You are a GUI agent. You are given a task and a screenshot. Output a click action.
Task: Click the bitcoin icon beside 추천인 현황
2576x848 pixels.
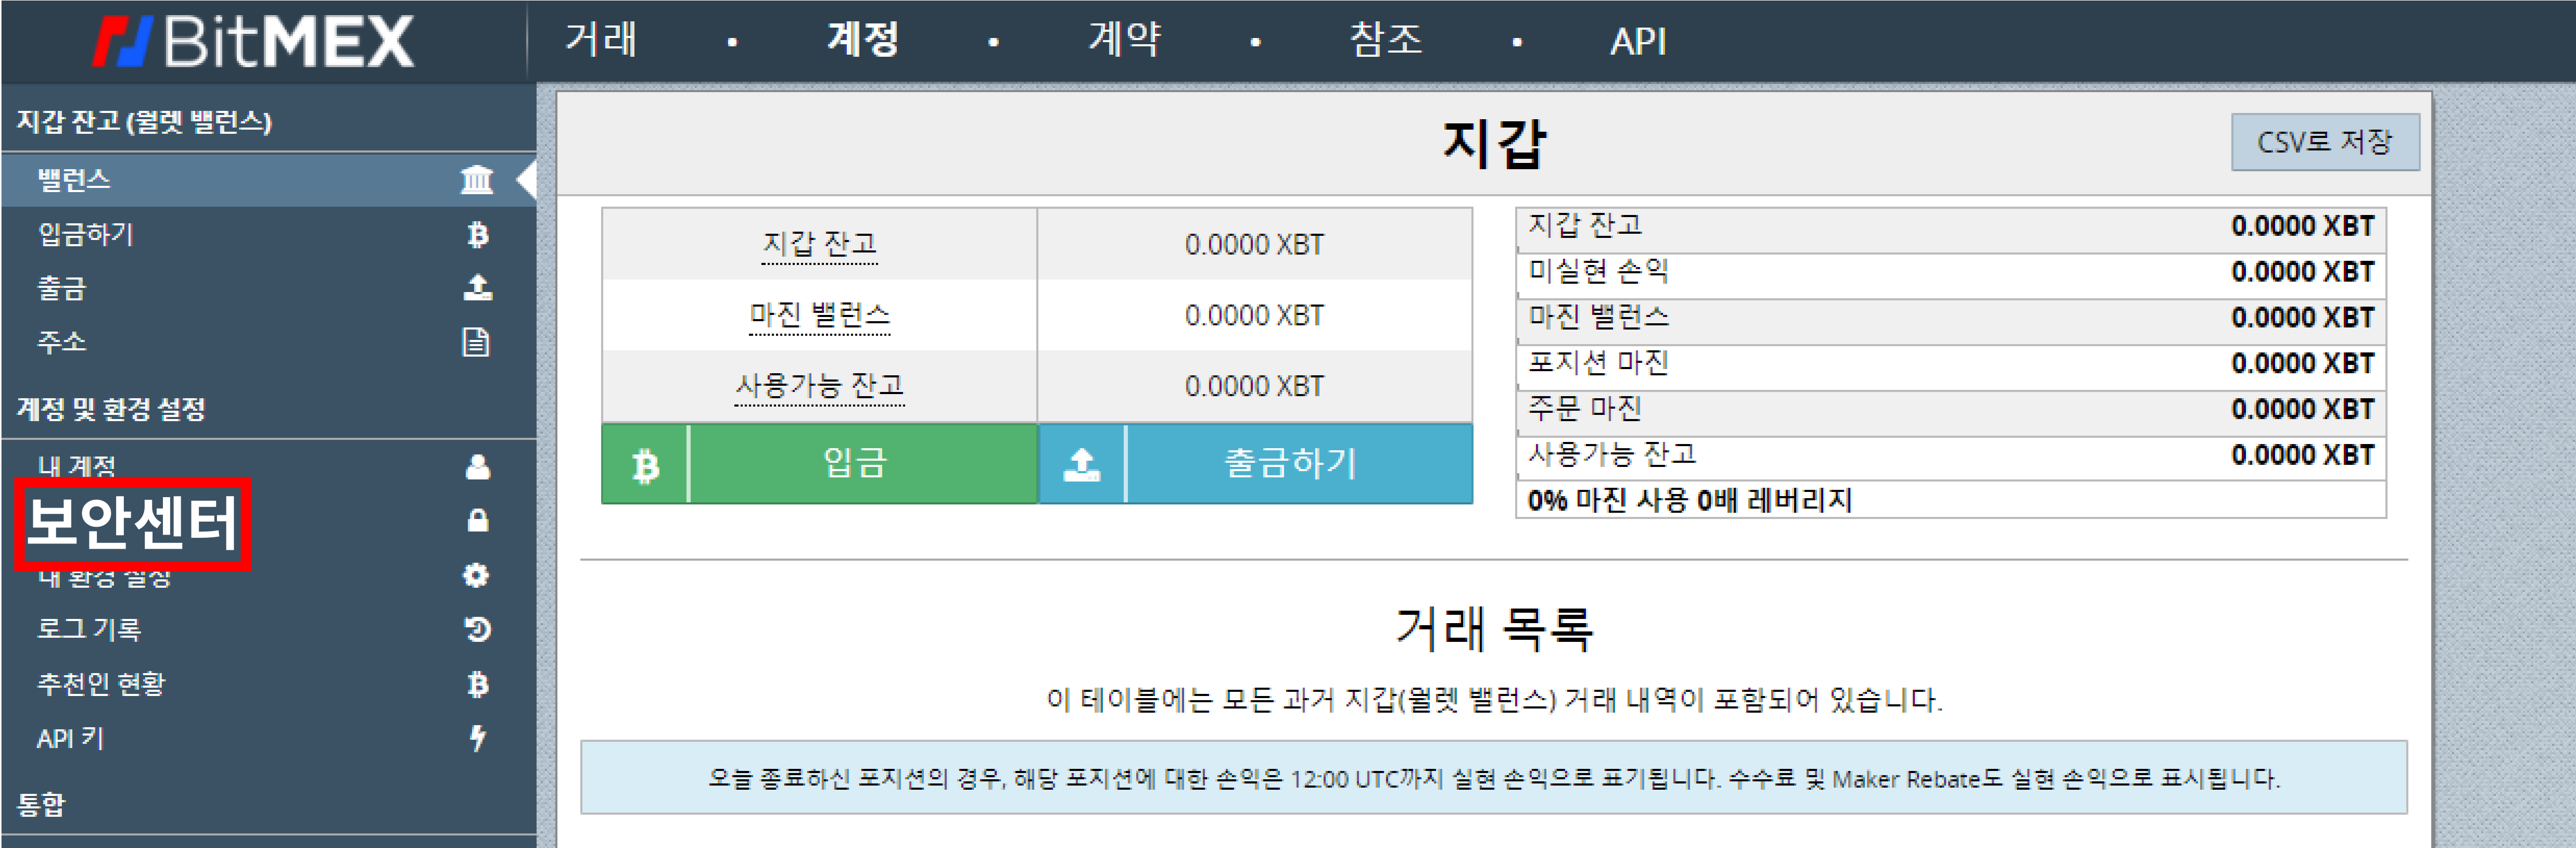click(477, 684)
